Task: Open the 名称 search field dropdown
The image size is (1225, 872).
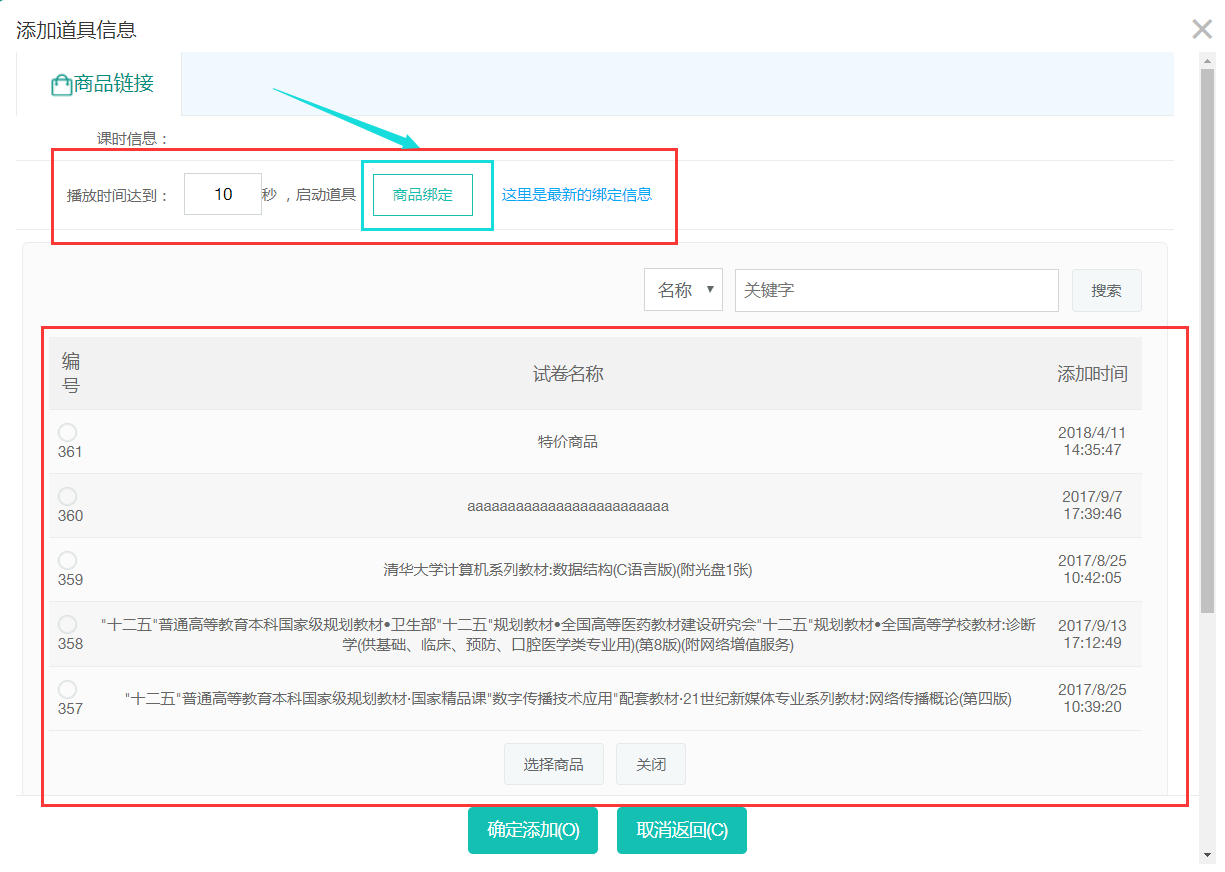Action: [x=683, y=290]
